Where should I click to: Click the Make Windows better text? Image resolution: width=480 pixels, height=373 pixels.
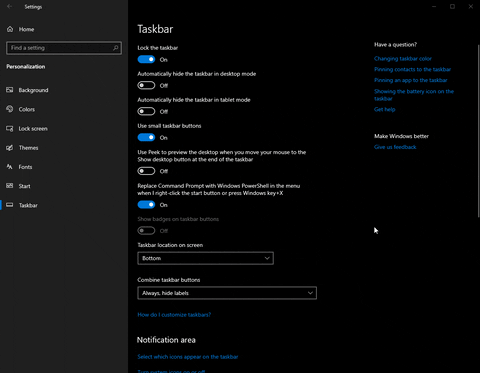[401, 136]
